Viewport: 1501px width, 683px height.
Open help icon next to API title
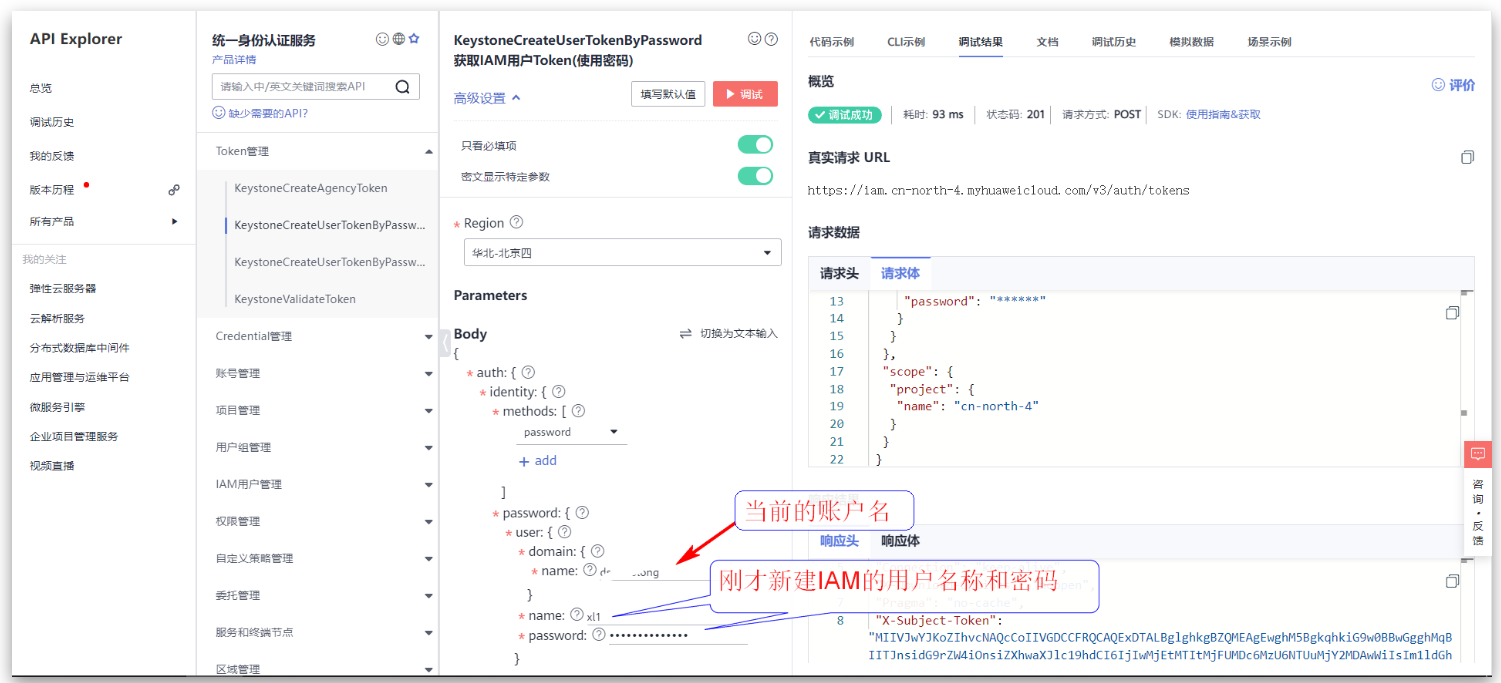pyautogui.click(x=771, y=39)
